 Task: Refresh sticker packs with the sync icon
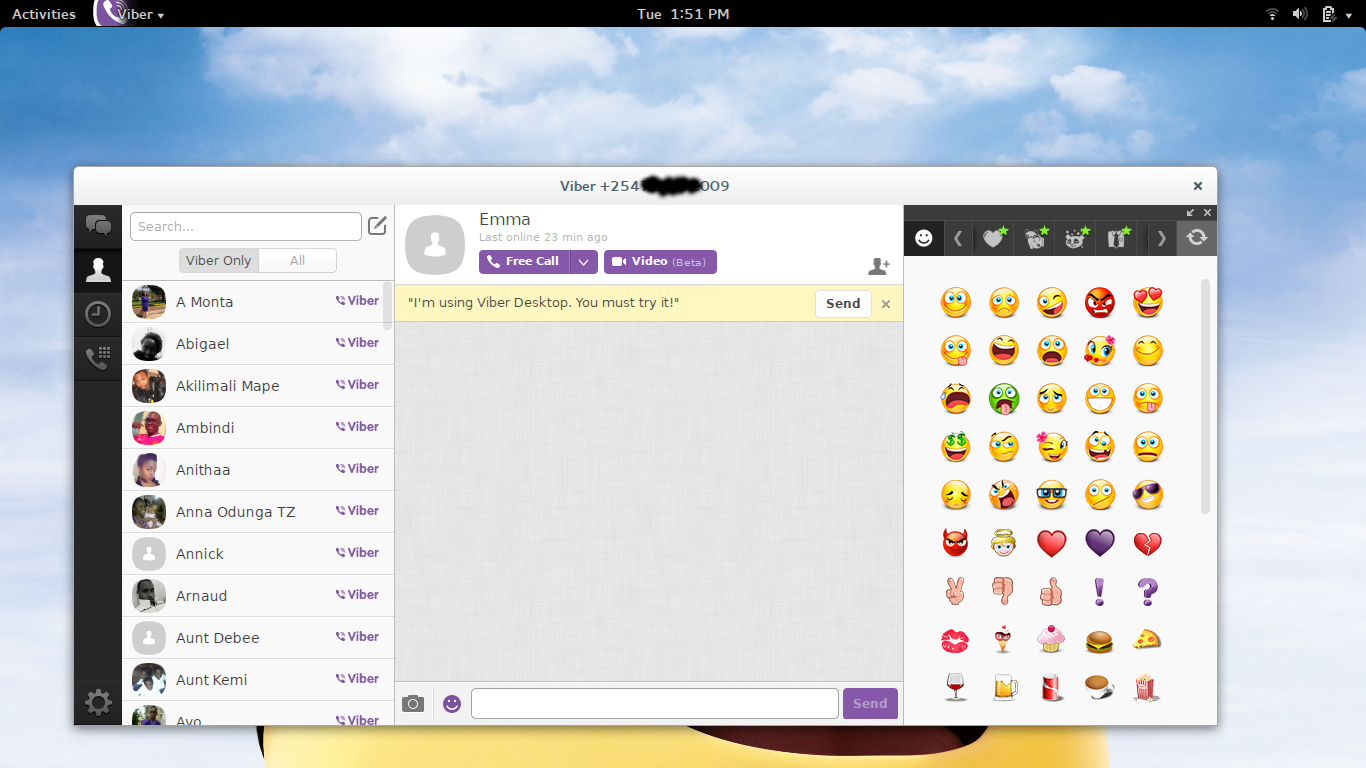click(1197, 238)
